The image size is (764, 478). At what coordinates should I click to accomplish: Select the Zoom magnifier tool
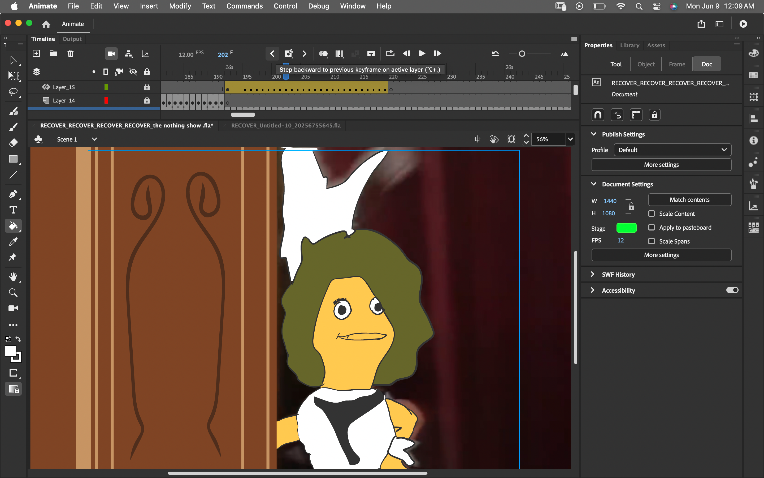click(x=13, y=292)
